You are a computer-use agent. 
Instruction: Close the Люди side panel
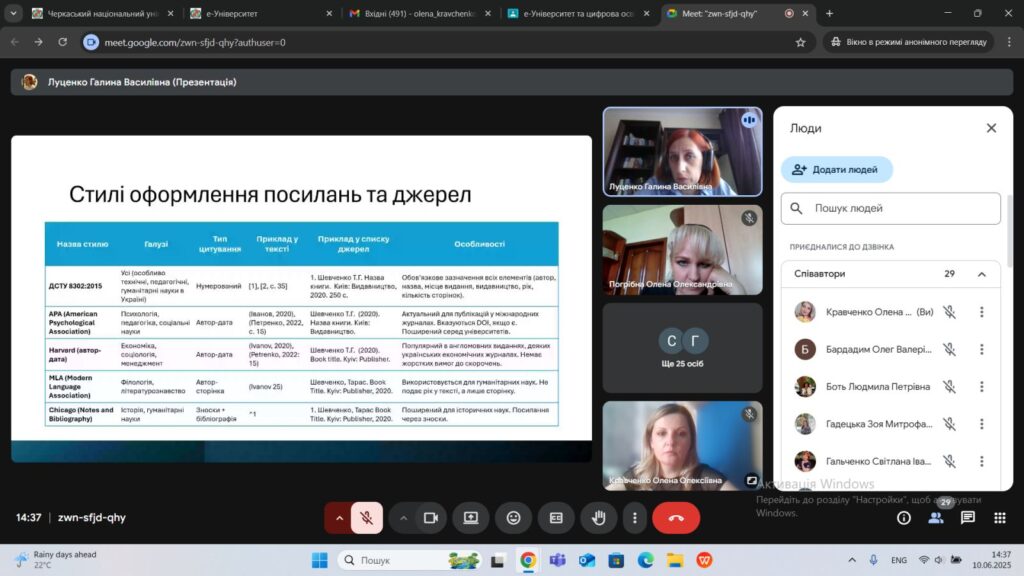click(991, 128)
